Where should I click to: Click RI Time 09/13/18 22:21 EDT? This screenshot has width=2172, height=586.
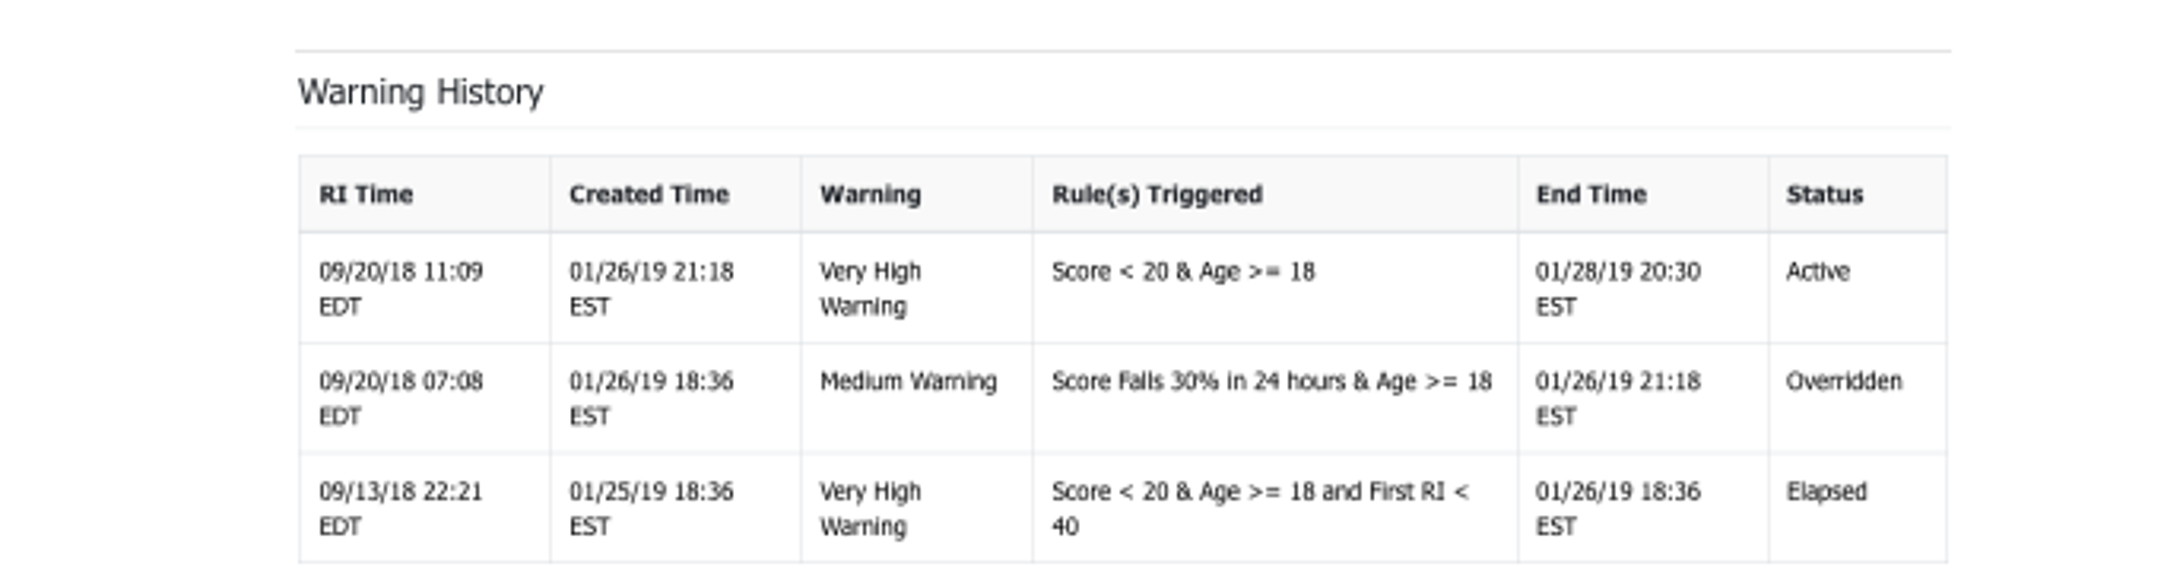tap(401, 509)
